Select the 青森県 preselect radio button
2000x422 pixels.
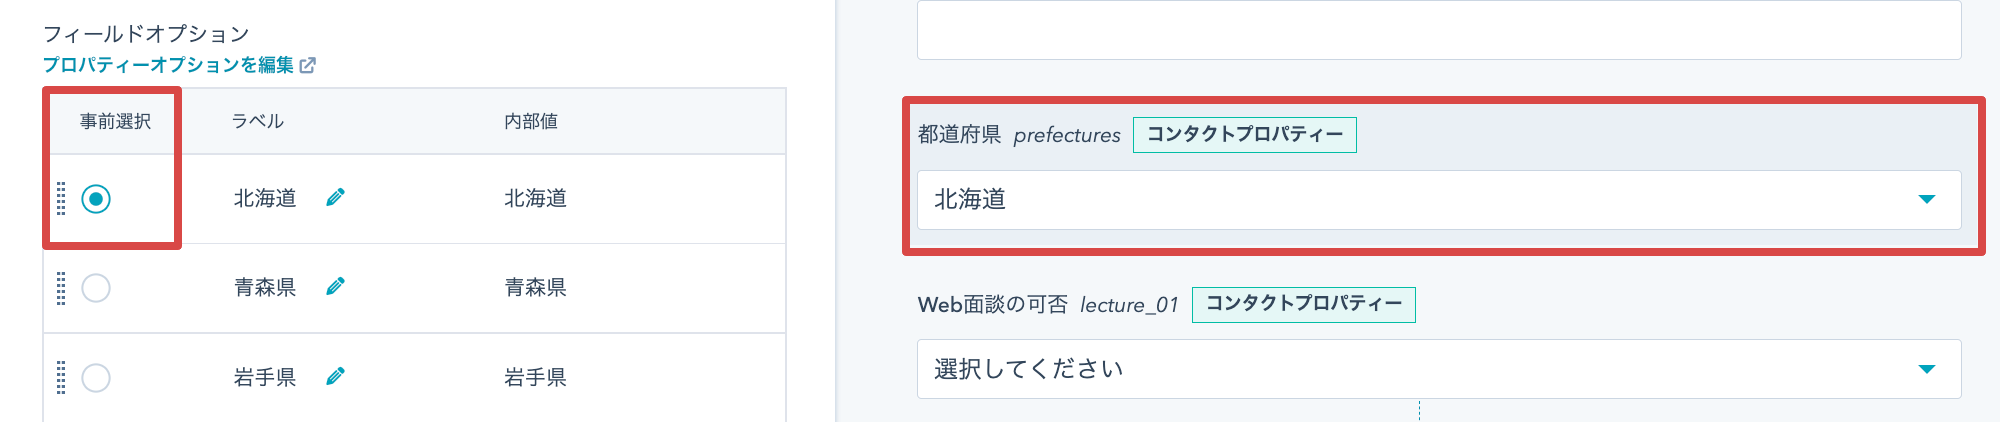coord(96,288)
